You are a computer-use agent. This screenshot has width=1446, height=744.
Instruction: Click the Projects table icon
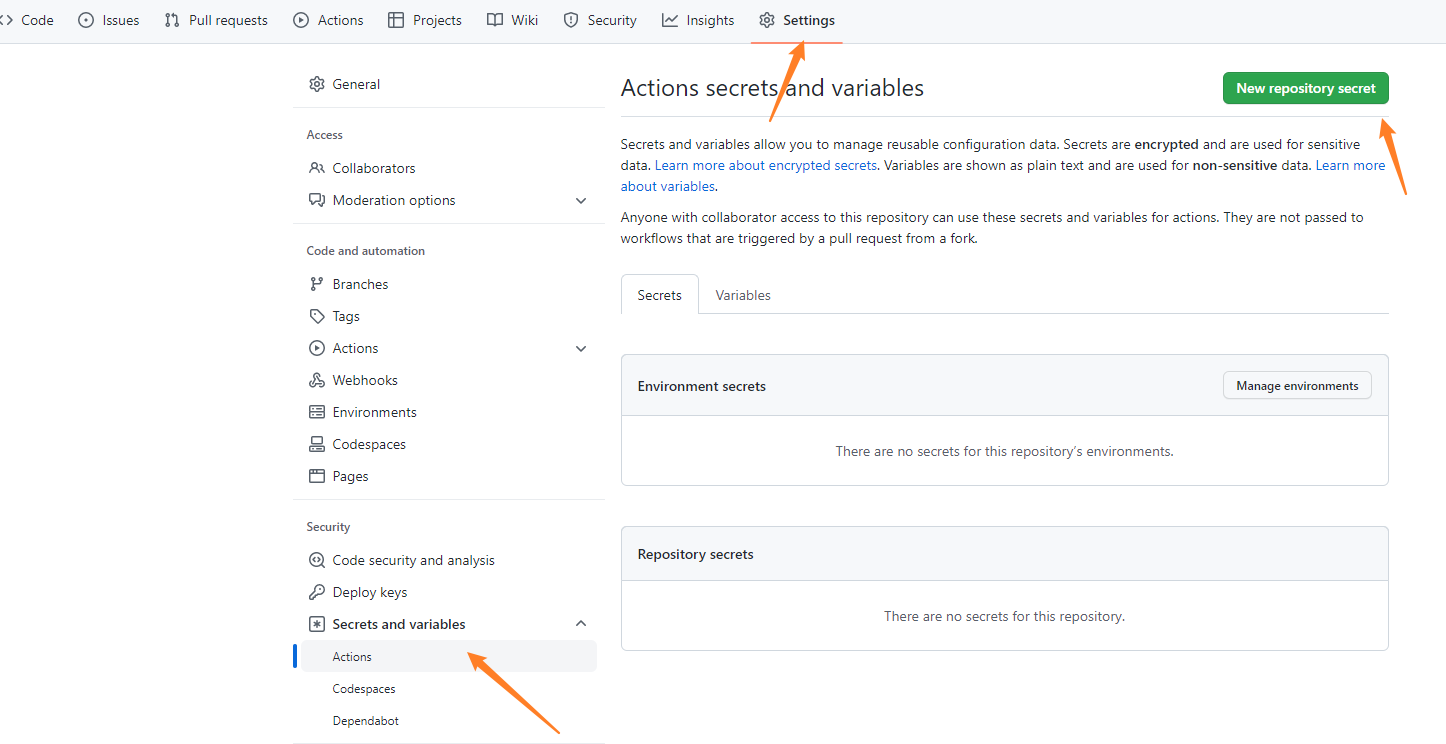396,20
